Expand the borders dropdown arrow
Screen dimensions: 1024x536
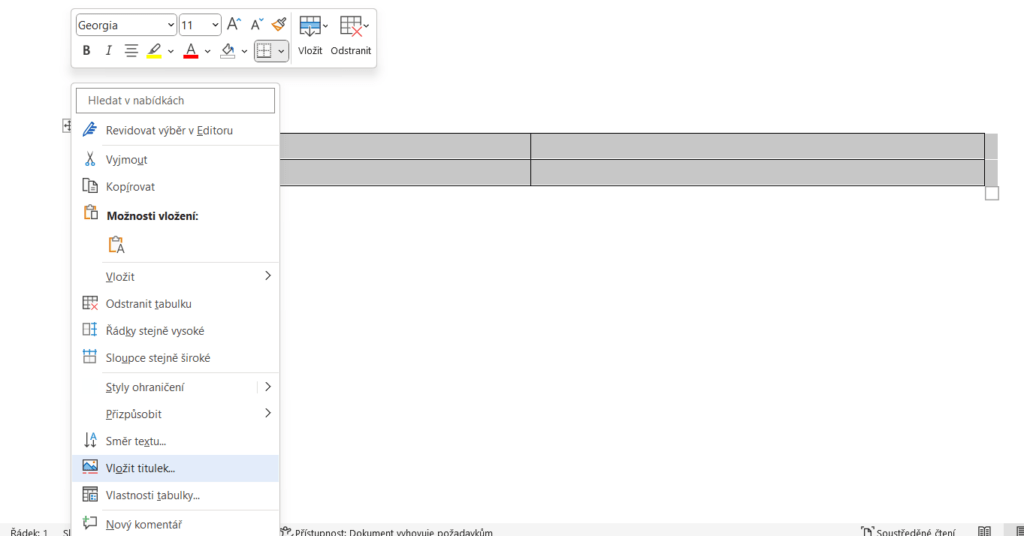tap(282, 51)
